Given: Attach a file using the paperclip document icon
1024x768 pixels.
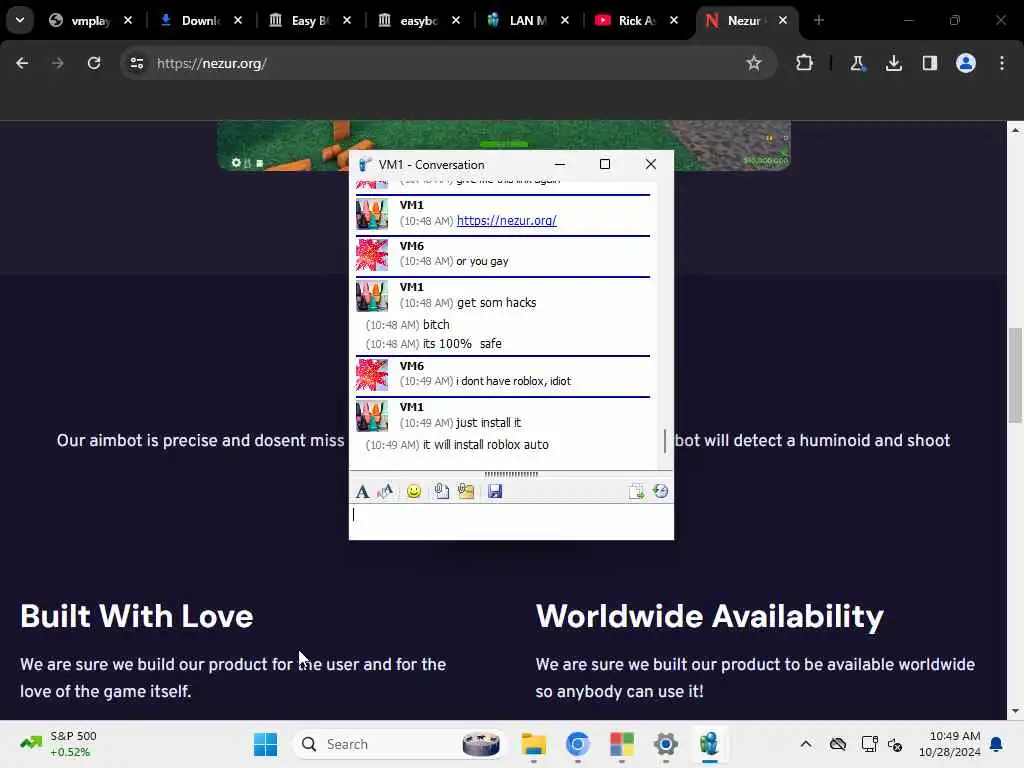Looking at the screenshot, I should point(441,491).
